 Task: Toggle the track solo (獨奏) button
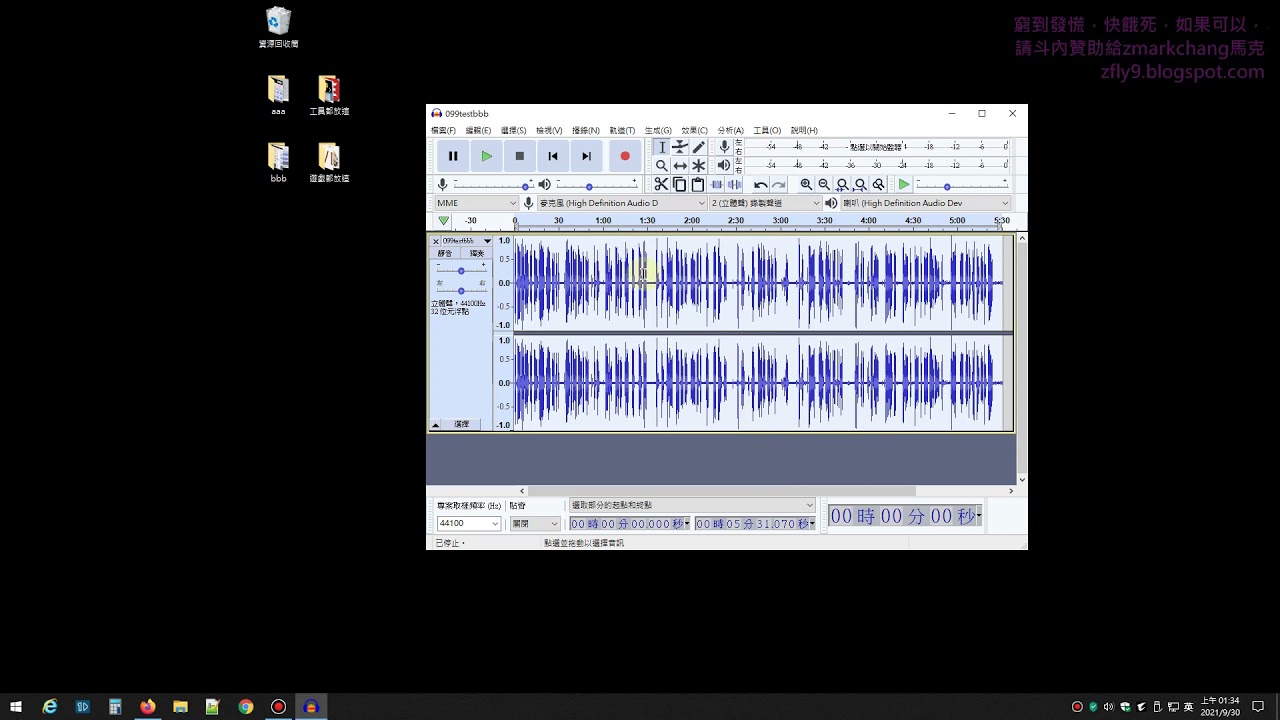click(x=477, y=254)
